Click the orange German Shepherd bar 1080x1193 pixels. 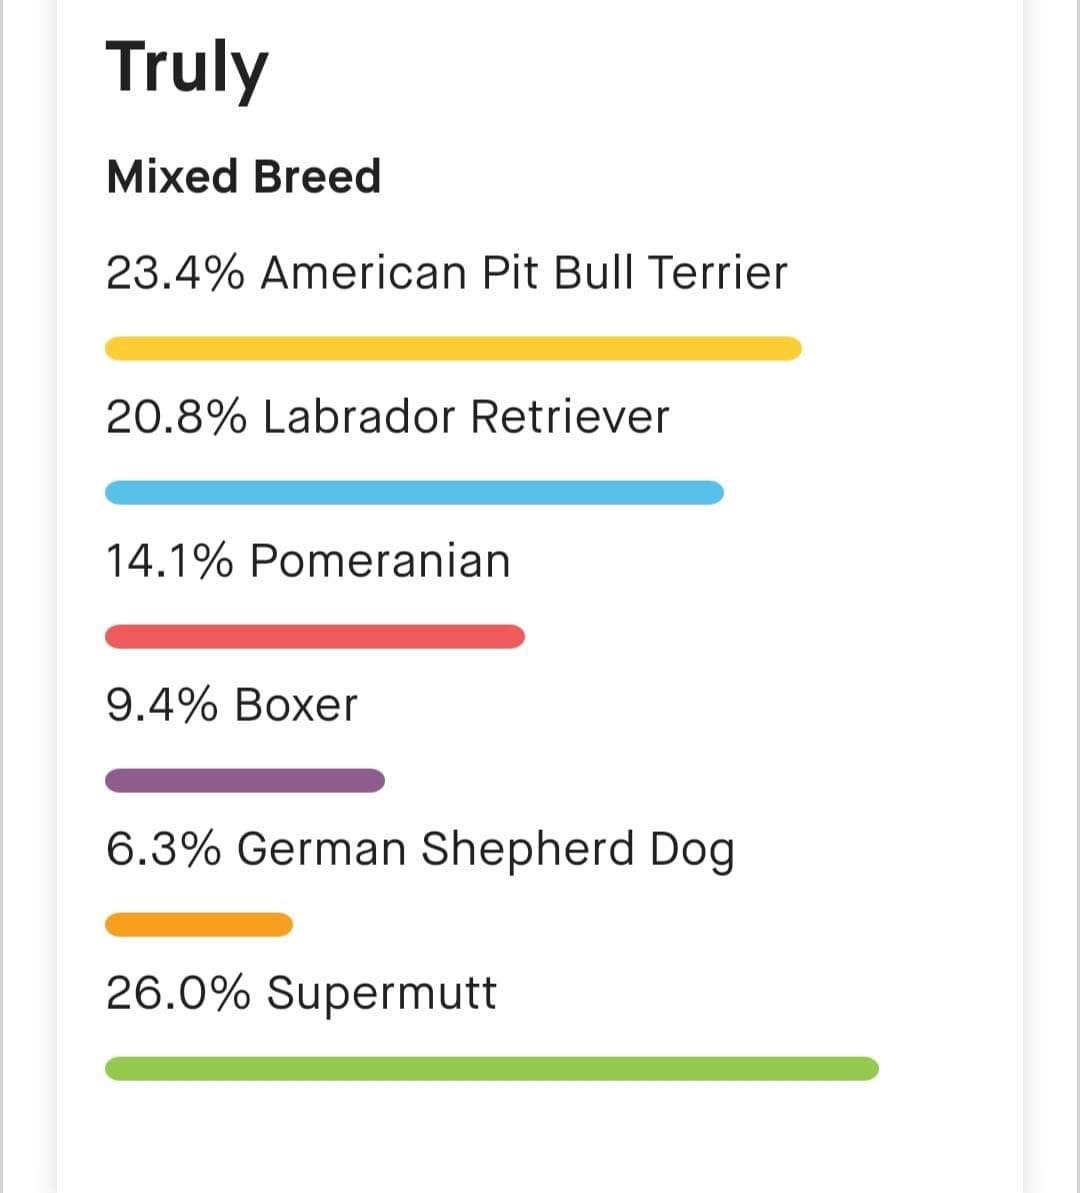[199, 924]
